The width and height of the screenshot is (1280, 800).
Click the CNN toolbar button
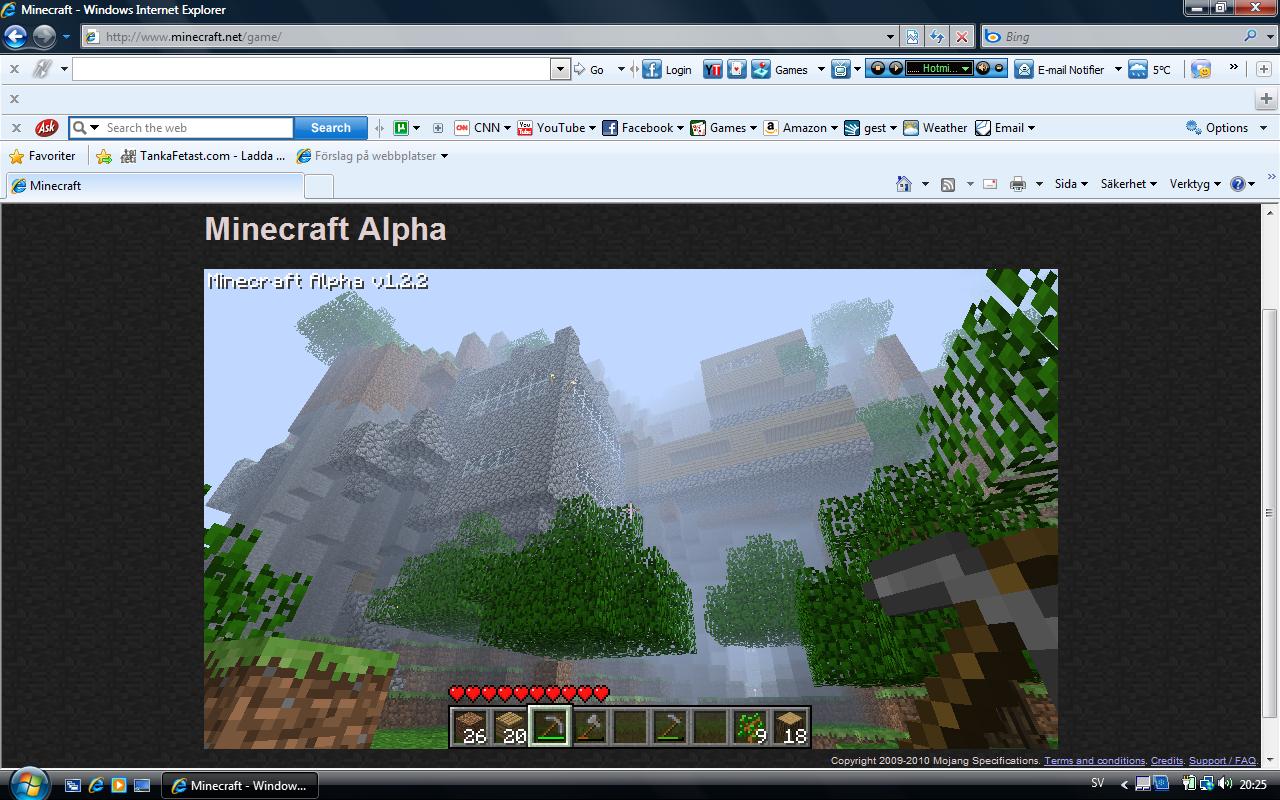click(x=482, y=128)
